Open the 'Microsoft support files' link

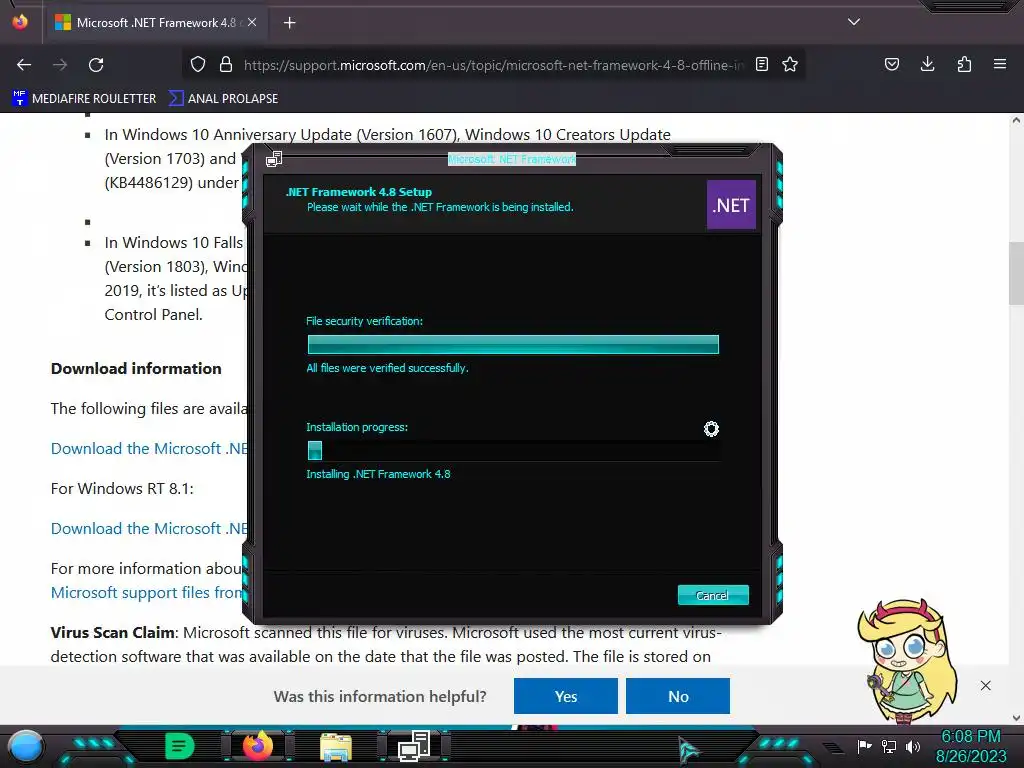147,592
